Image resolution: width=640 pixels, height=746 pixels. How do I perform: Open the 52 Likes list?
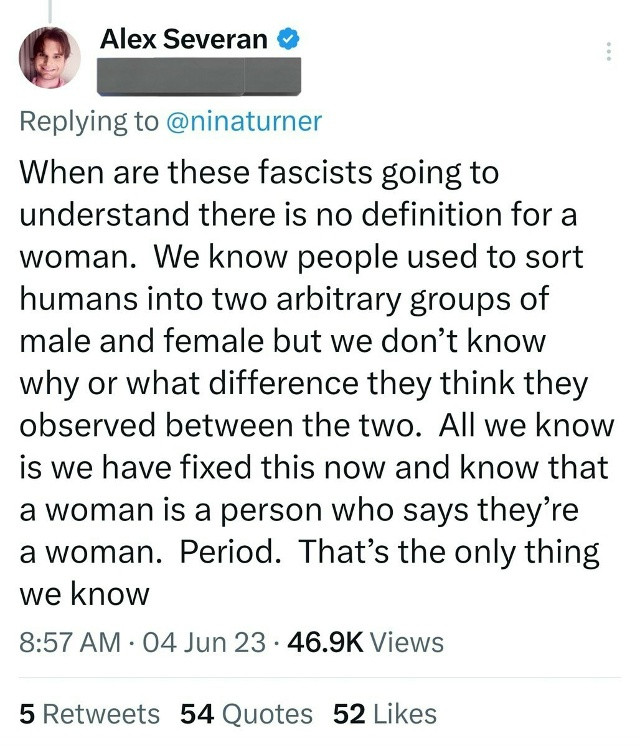(384, 714)
